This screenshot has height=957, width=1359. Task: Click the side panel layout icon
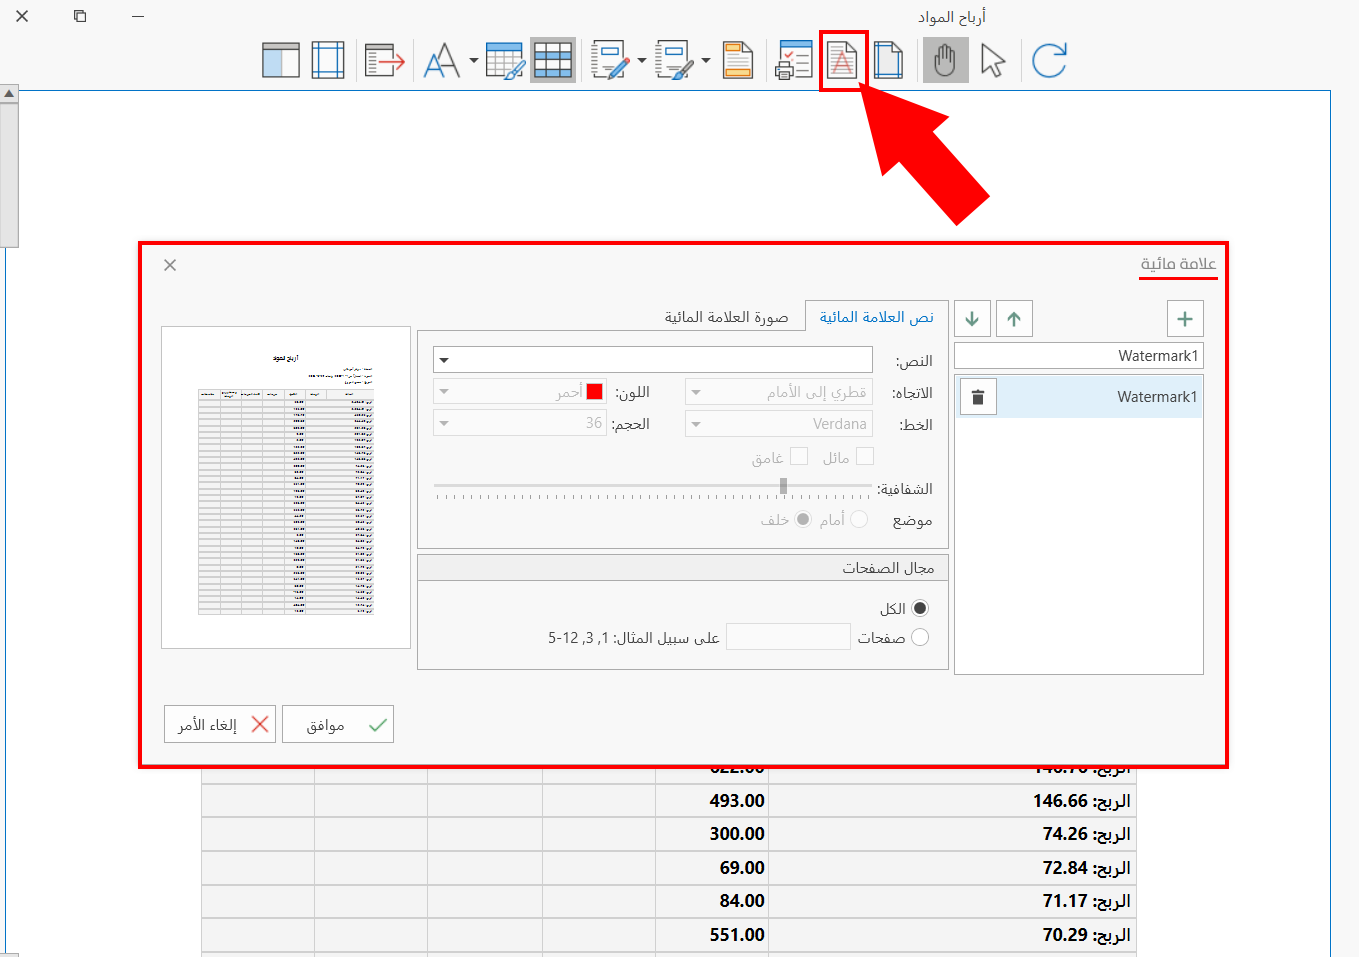point(281,61)
